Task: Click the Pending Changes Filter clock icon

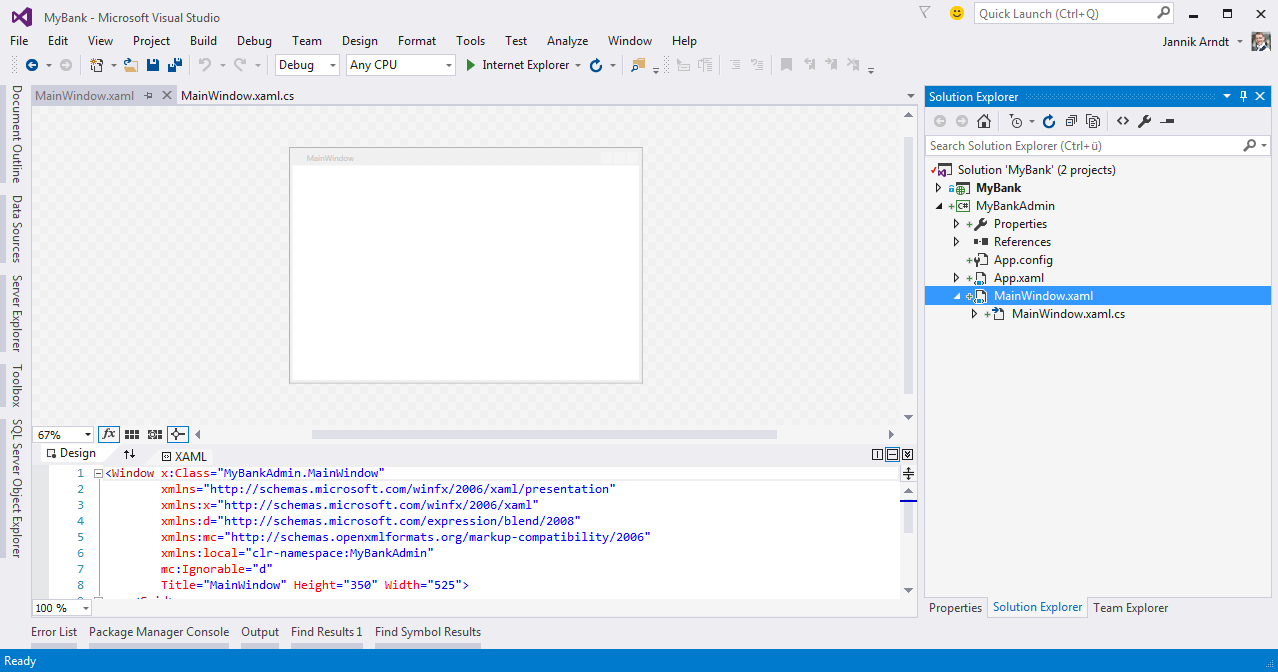Action: click(1016, 121)
